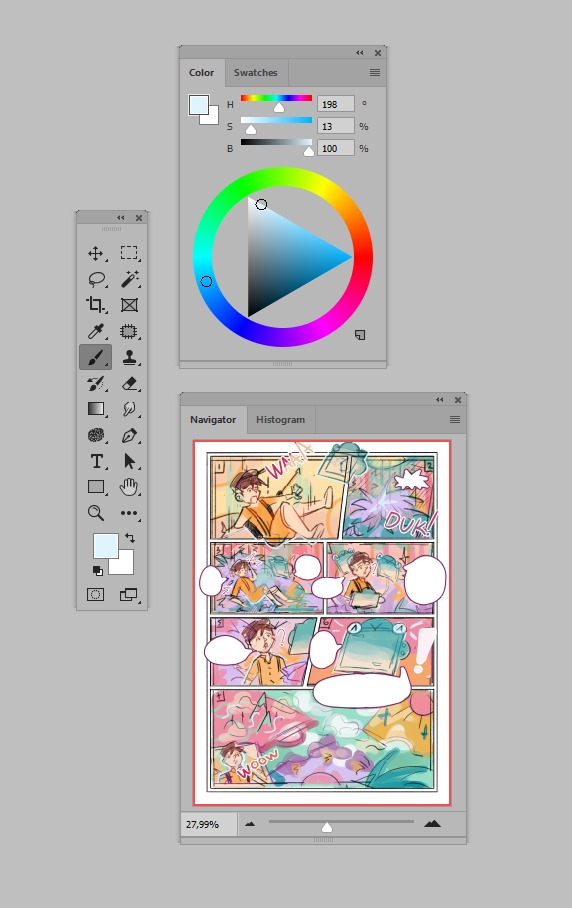Image resolution: width=572 pixels, height=908 pixels.
Task: Select the Lasso tool
Action: coord(96,279)
